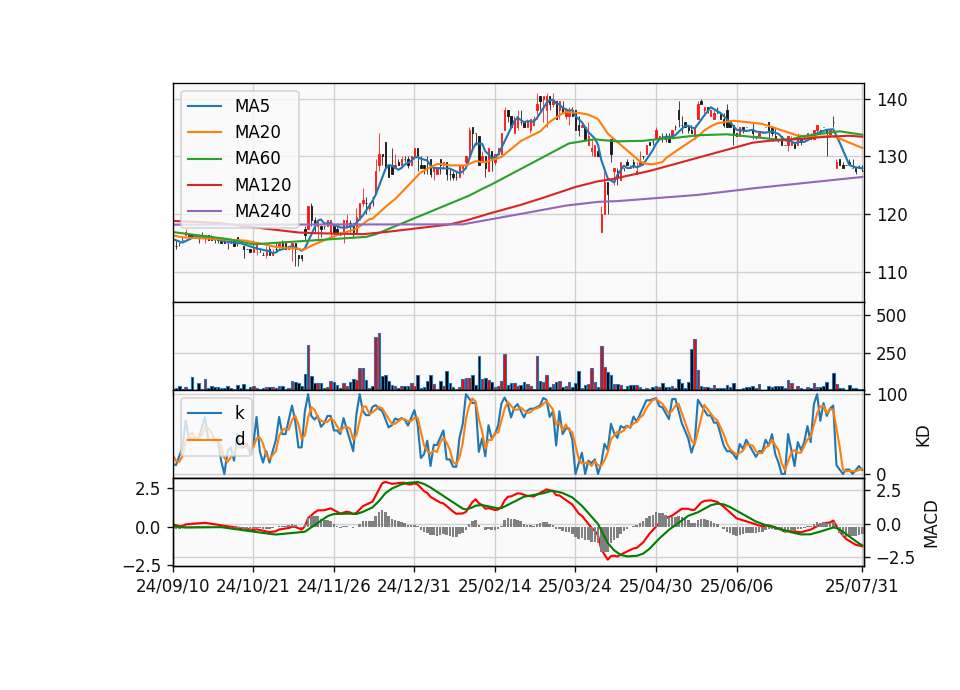Click the MA240 legend label

tap(263, 211)
